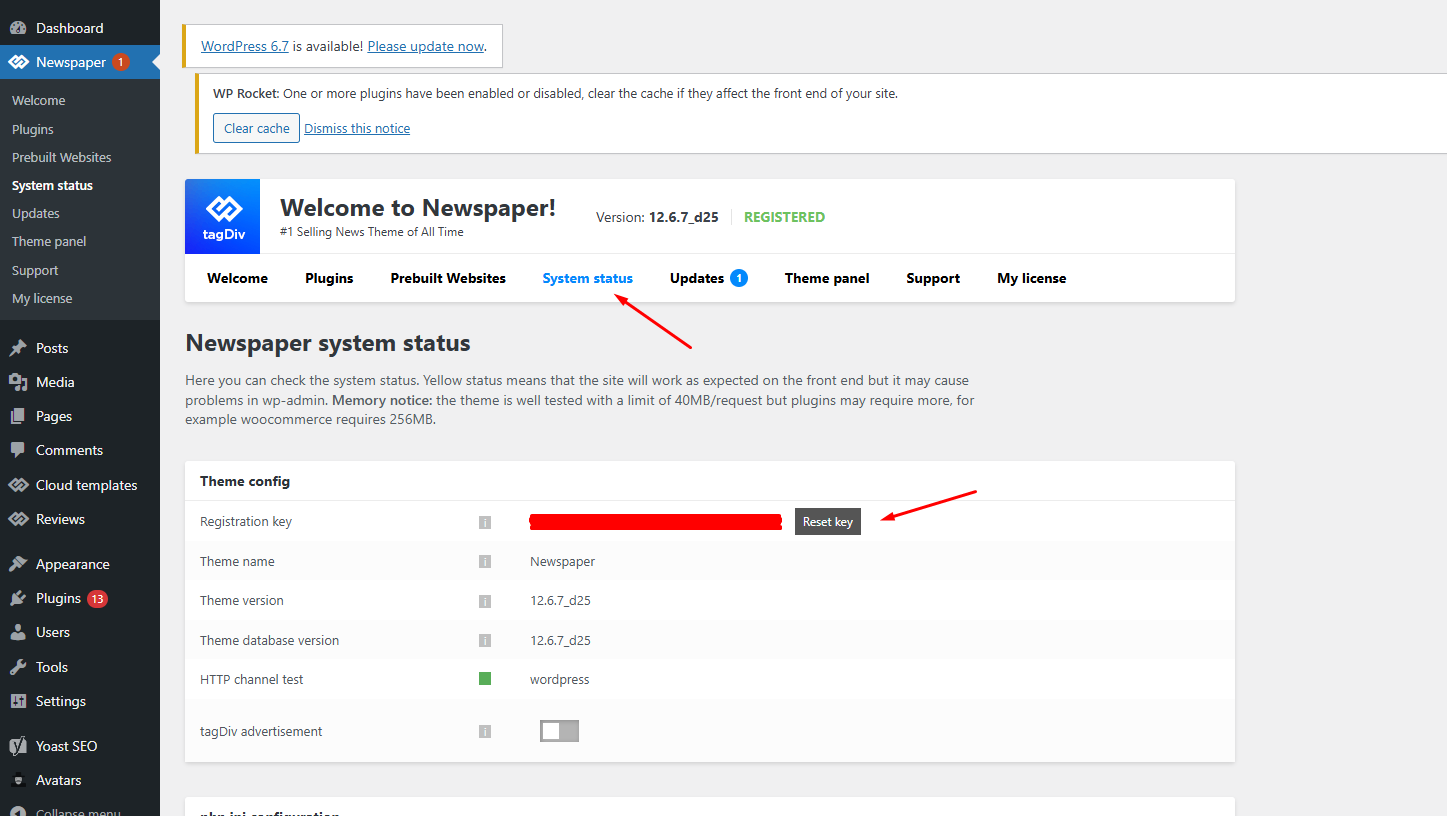Click the Plugins plug icon in sidebar

point(18,598)
